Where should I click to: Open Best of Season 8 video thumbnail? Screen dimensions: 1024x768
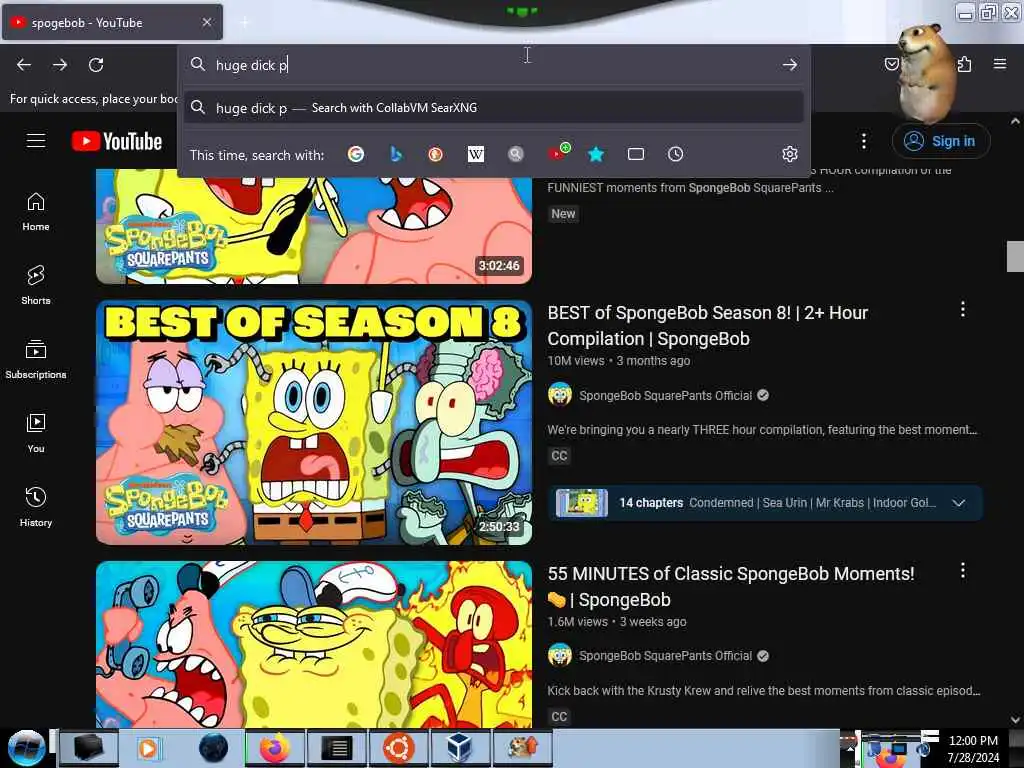(314, 423)
